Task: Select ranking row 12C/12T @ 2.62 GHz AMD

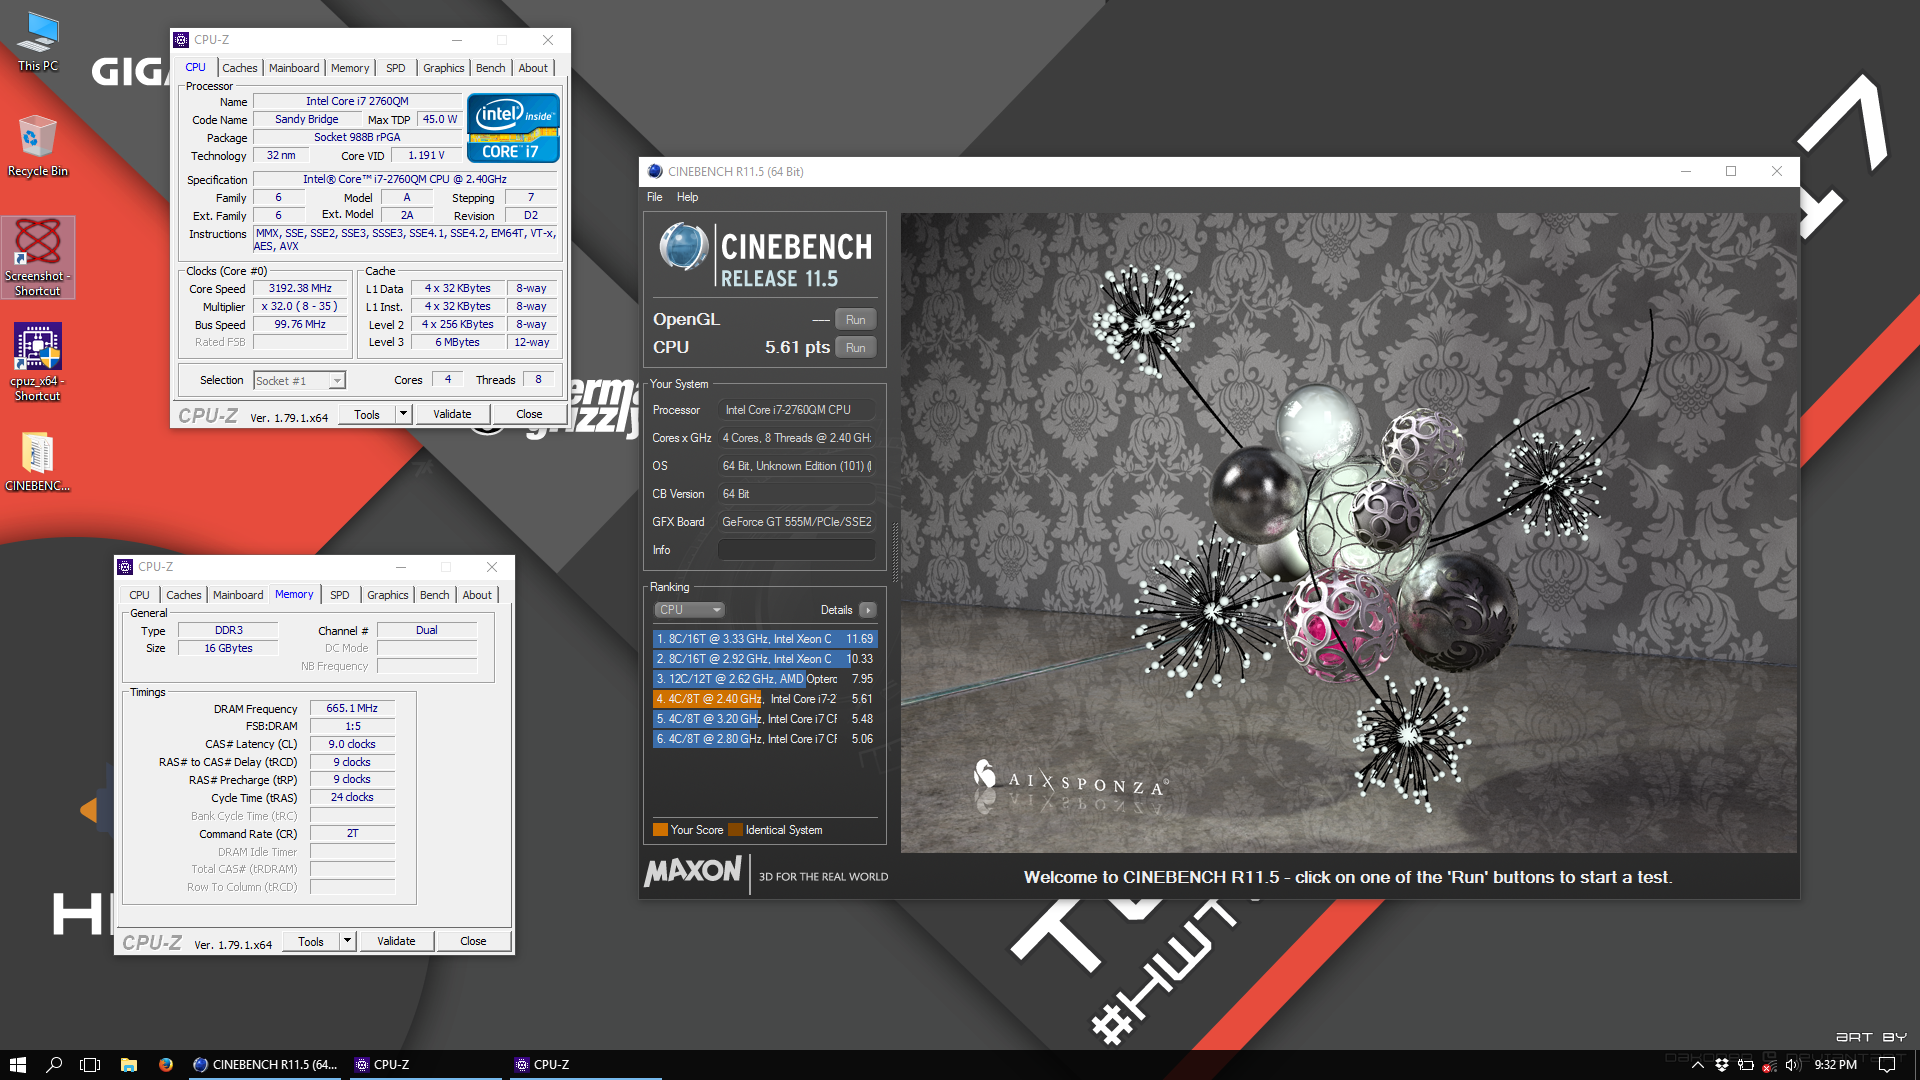Action: pos(765,679)
